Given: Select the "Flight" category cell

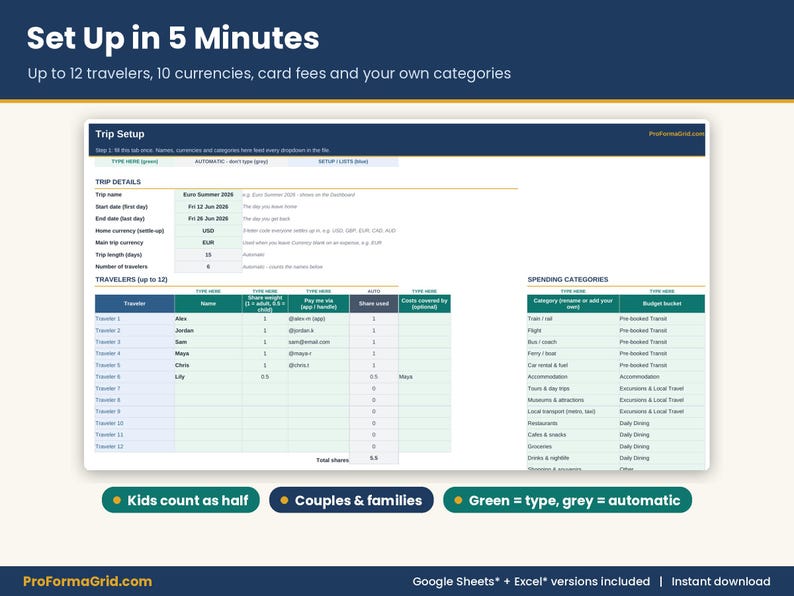Looking at the screenshot, I should pos(573,330).
